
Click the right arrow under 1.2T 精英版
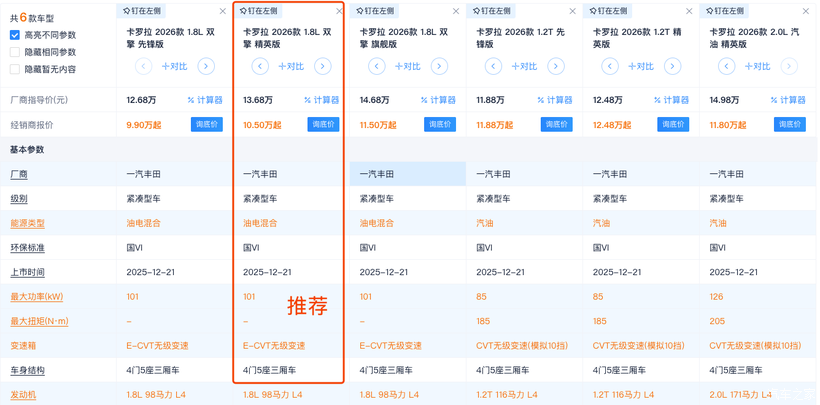coord(672,66)
